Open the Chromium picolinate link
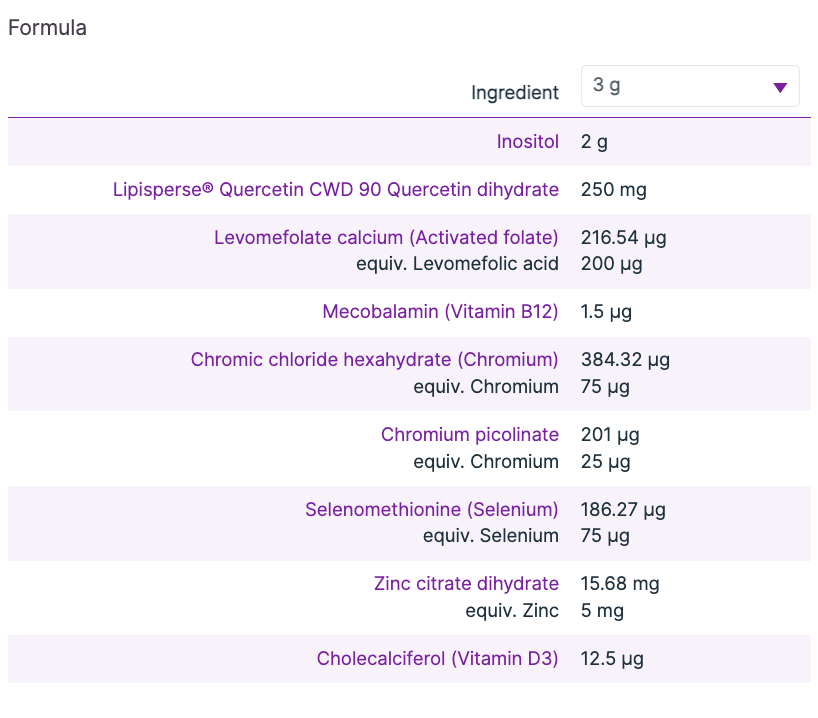This screenshot has height=718, width=818. pyautogui.click(x=469, y=435)
